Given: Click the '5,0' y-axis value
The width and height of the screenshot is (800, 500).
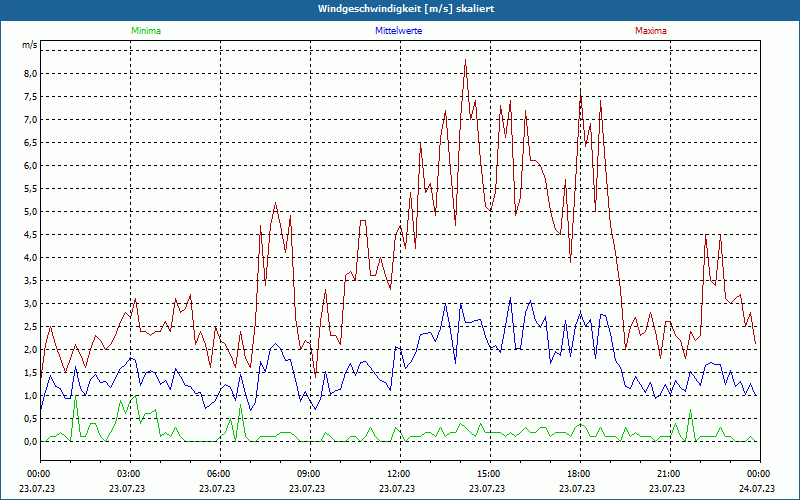Looking at the screenshot, I should click(30, 211).
